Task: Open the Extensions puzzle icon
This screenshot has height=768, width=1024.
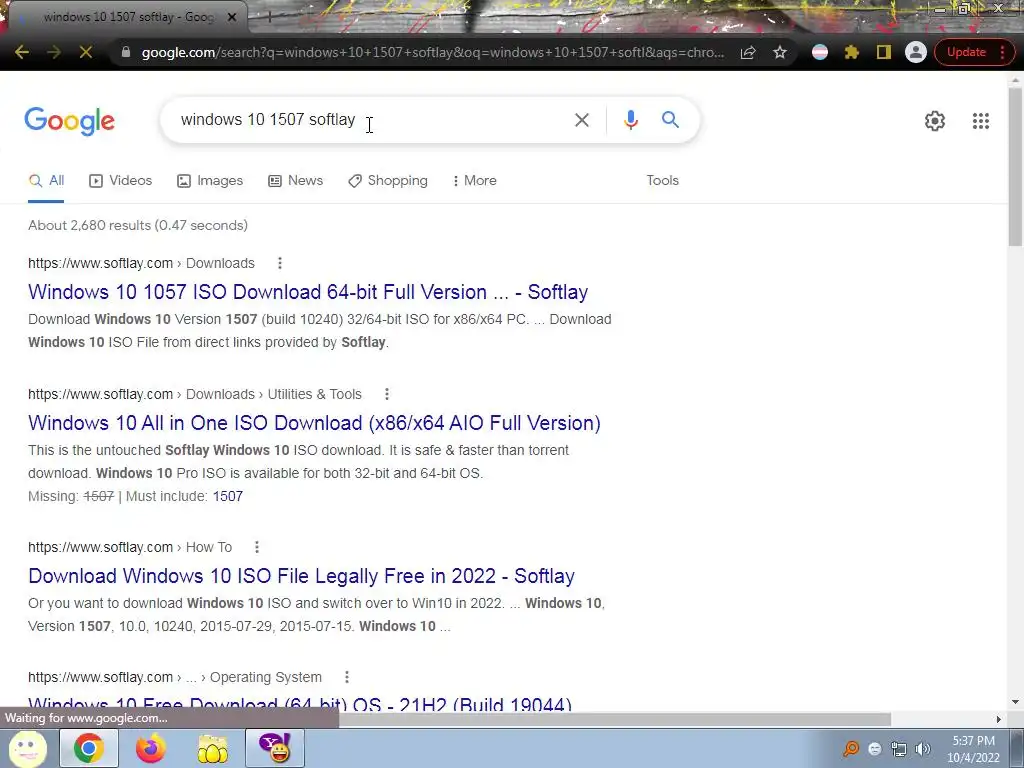Action: pyautogui.click(x=852, y=52)
